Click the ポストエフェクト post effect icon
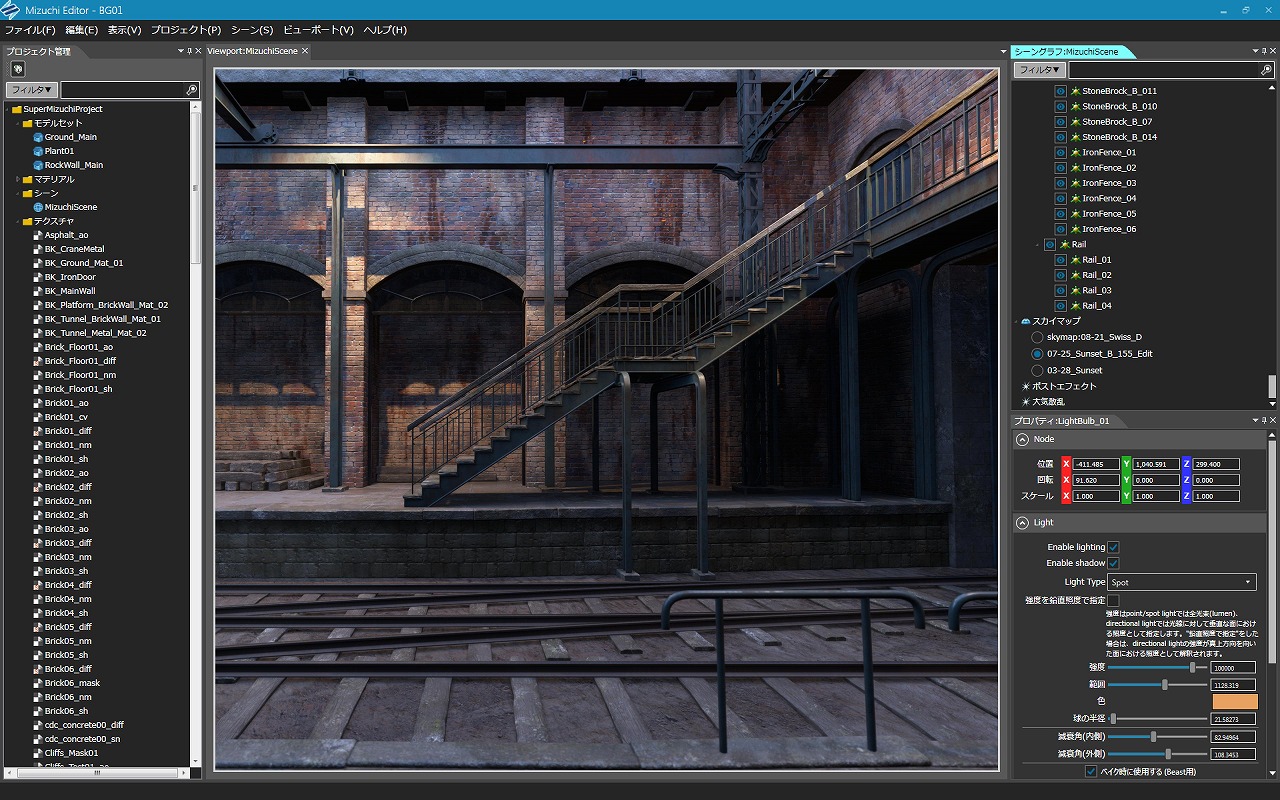Image resolution: width=1280 pixels, height=800 pixels. [1025, 386]
